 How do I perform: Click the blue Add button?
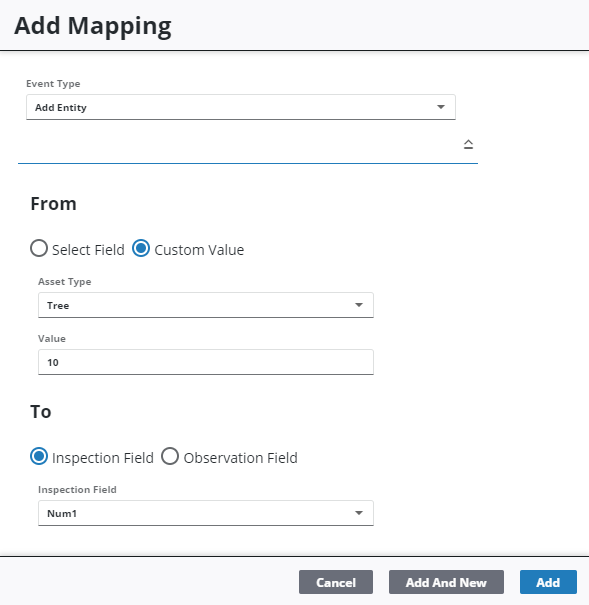click(x=548, y=582)
